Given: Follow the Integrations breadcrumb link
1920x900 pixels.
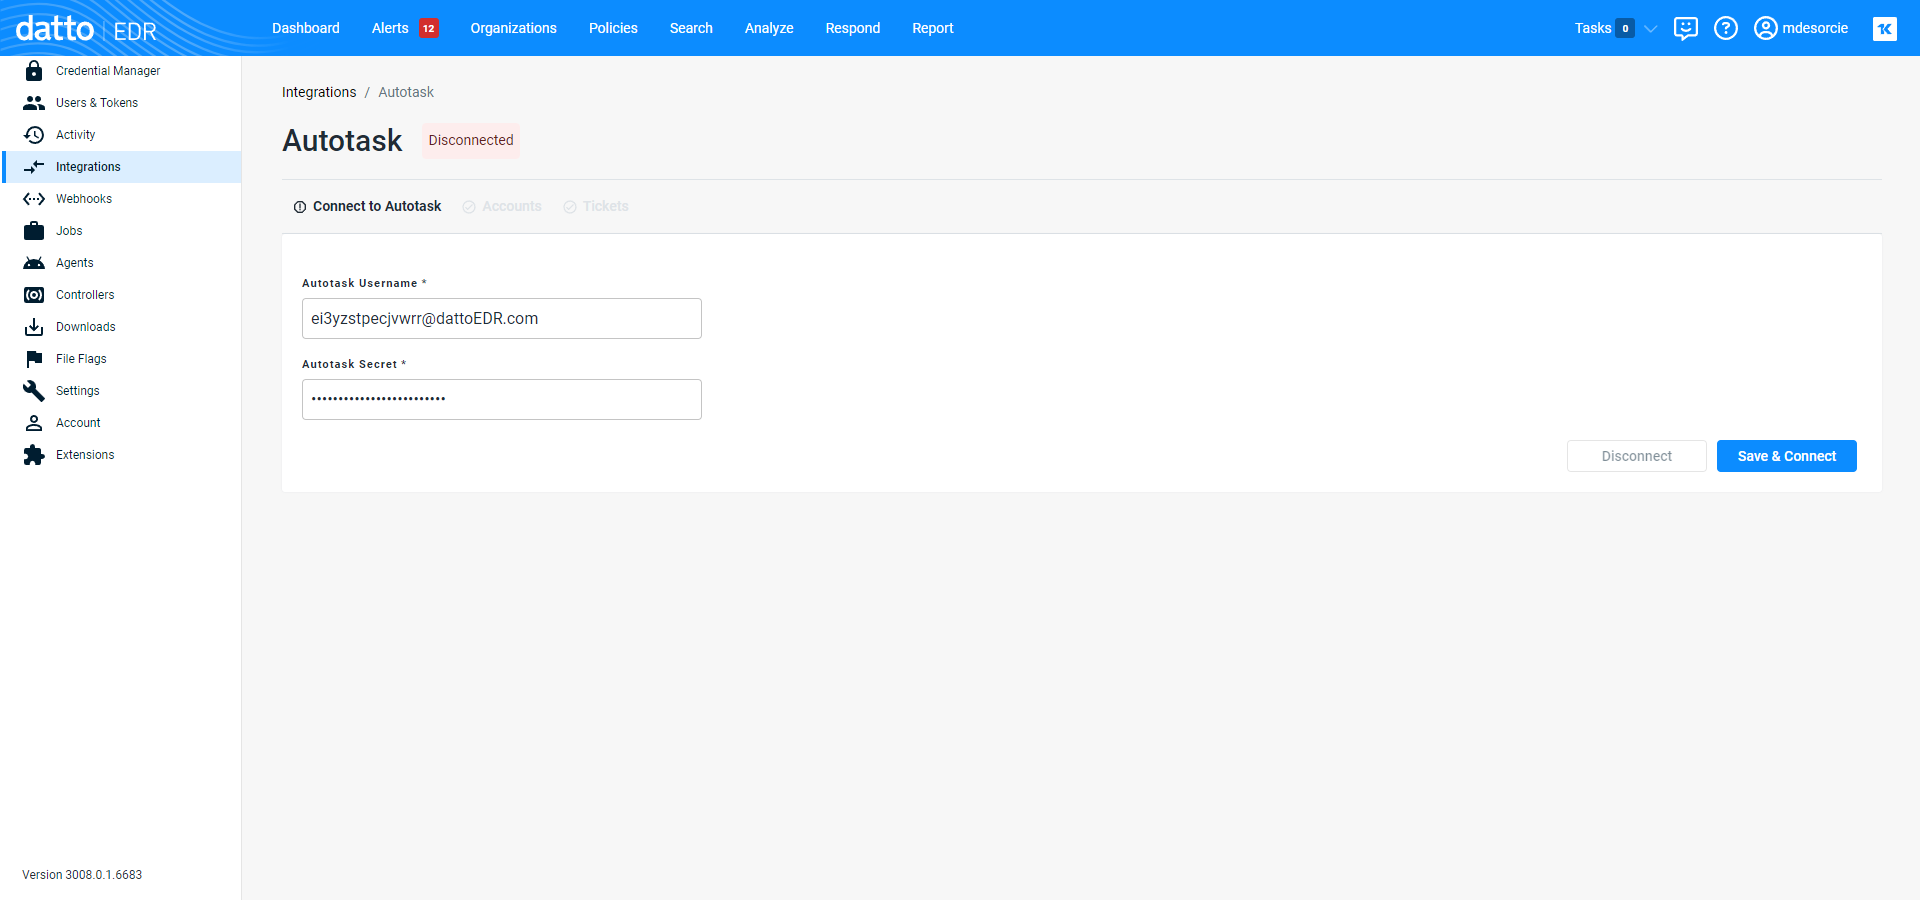Looking at the screenshot, I should pos(319,92).
